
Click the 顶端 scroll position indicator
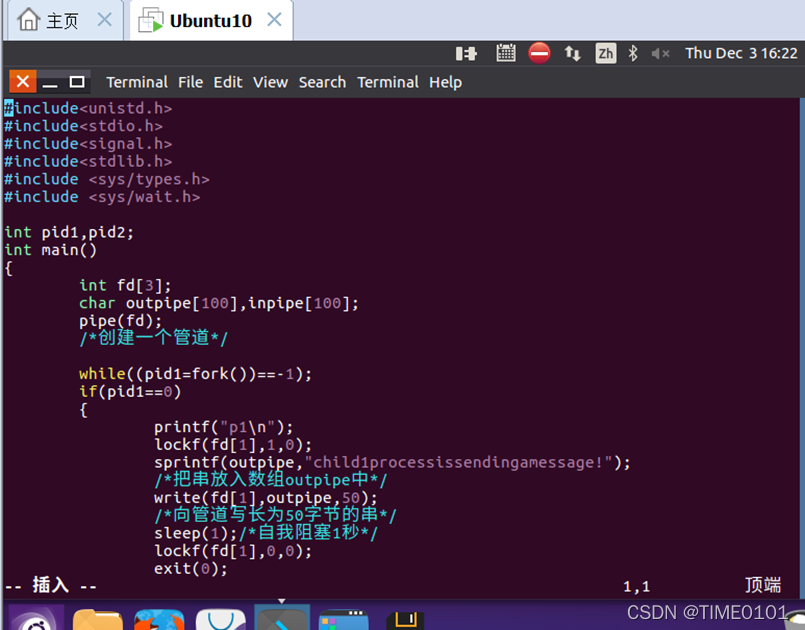[763, 585]
